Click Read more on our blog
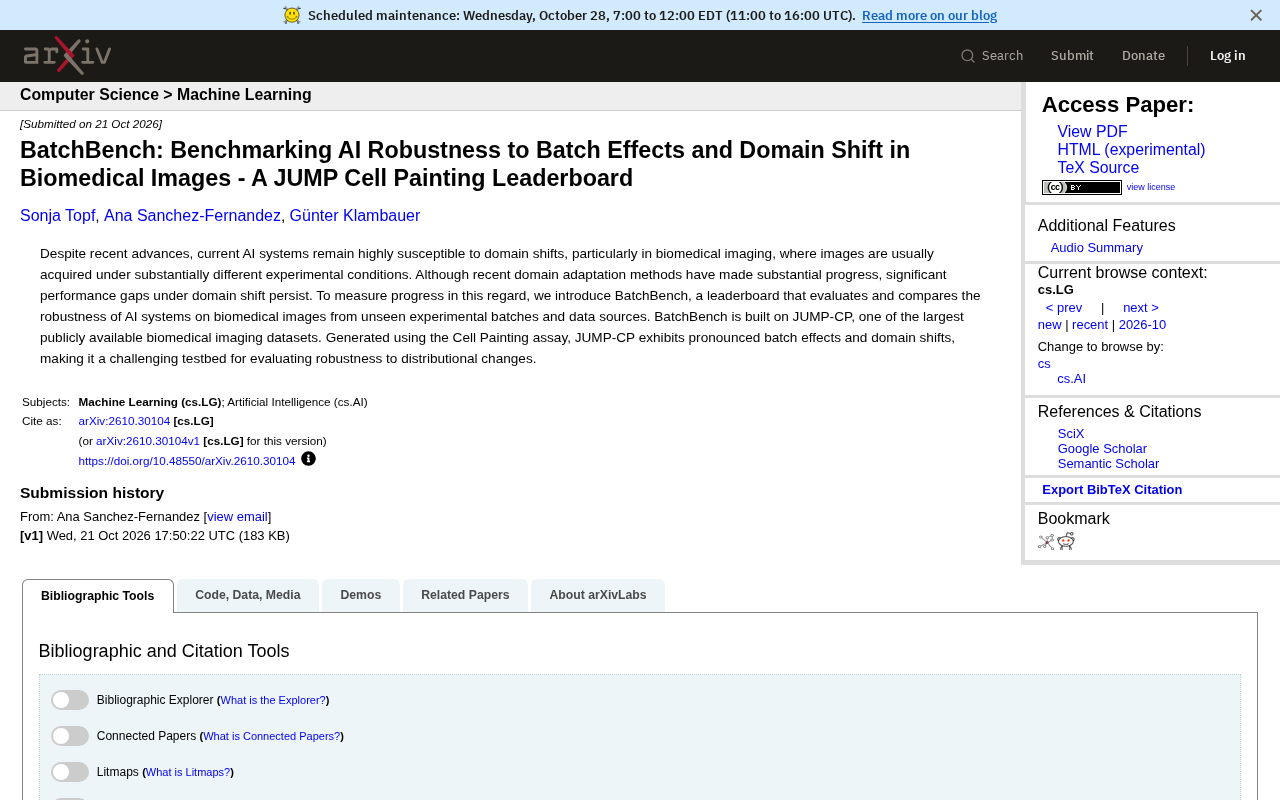This screenshot has width=1280, height=800. coord(929,15)
